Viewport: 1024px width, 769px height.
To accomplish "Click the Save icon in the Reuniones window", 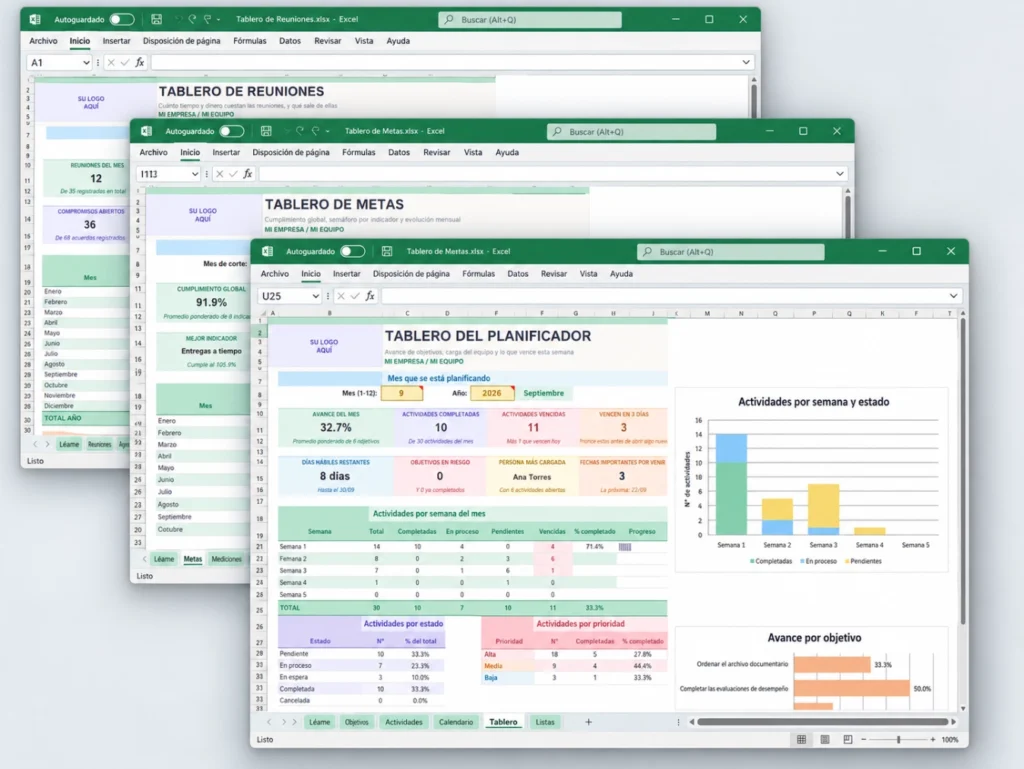I will (156, 20).
